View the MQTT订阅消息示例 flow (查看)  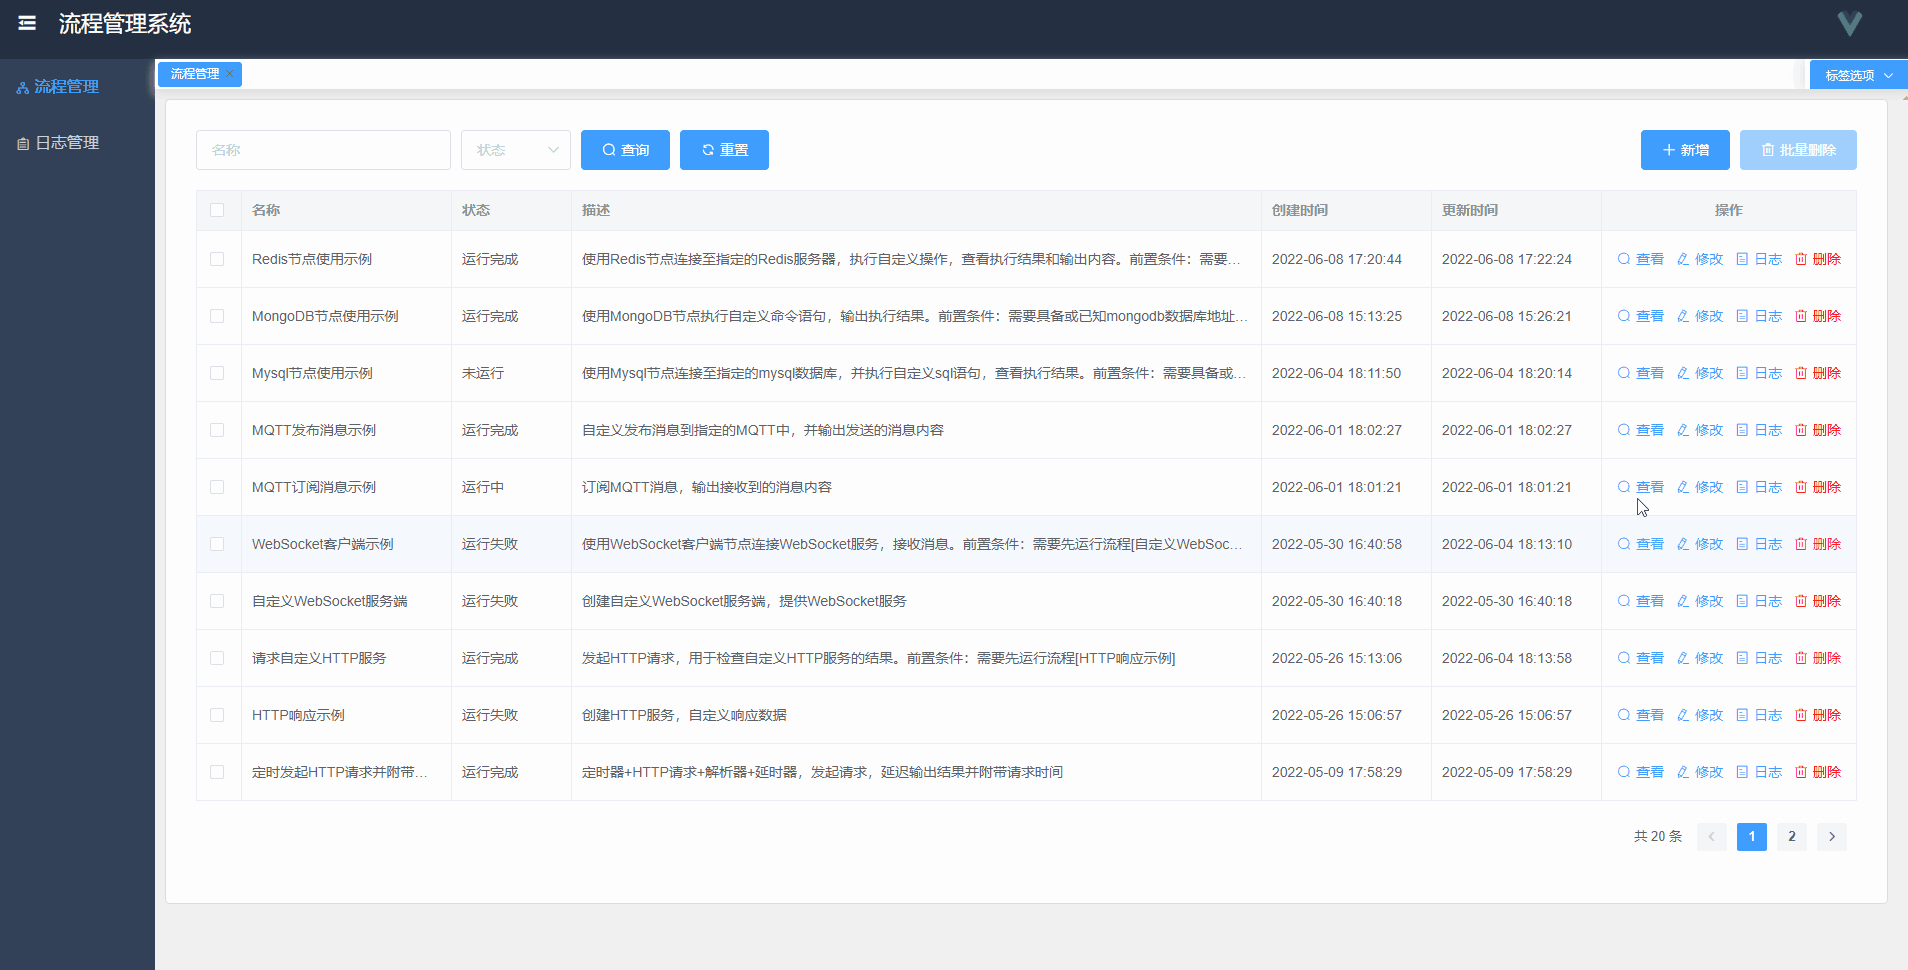(x=1640, y=487)
